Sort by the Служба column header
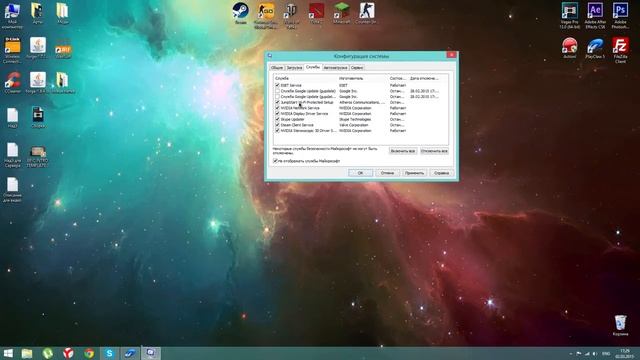640x360 pixels. point(306,78)
